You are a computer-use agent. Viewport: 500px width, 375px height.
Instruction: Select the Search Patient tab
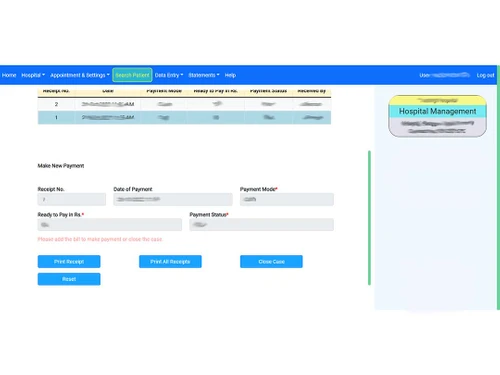click(x=132, y=75)
